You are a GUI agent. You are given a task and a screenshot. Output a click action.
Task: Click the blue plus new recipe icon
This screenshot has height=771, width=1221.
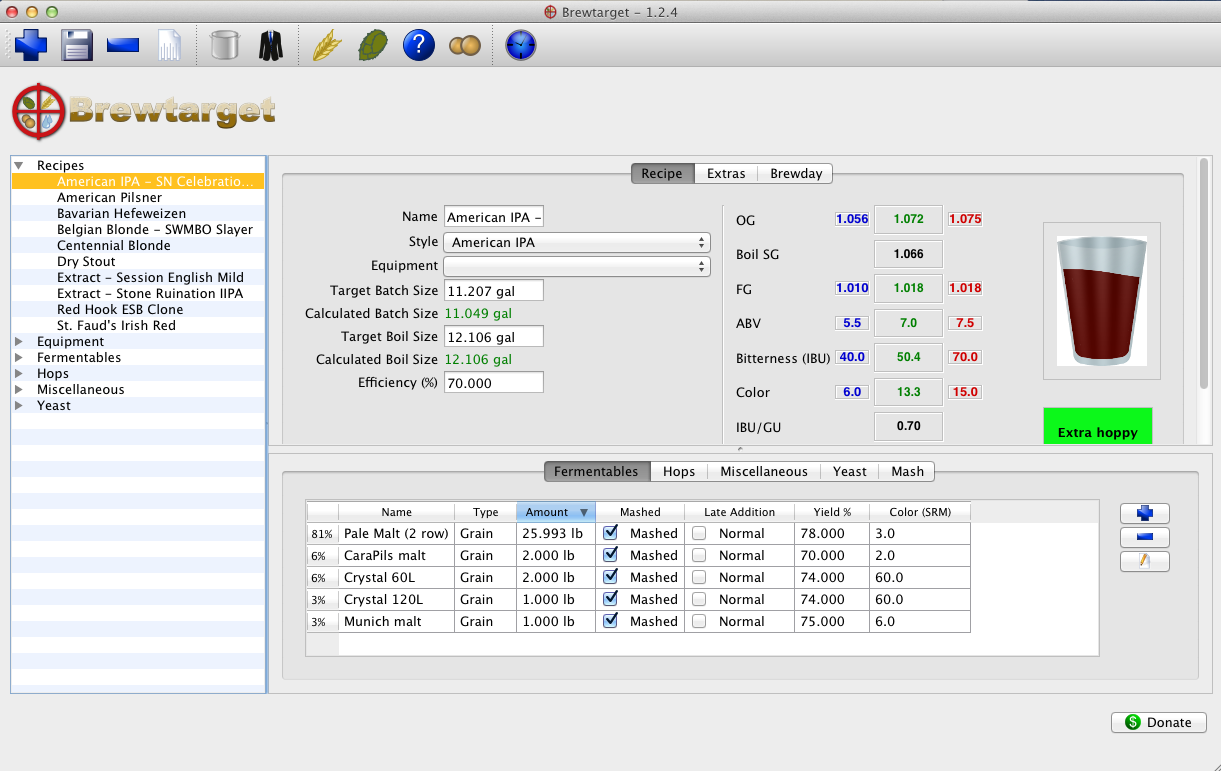tap(31, 45)
